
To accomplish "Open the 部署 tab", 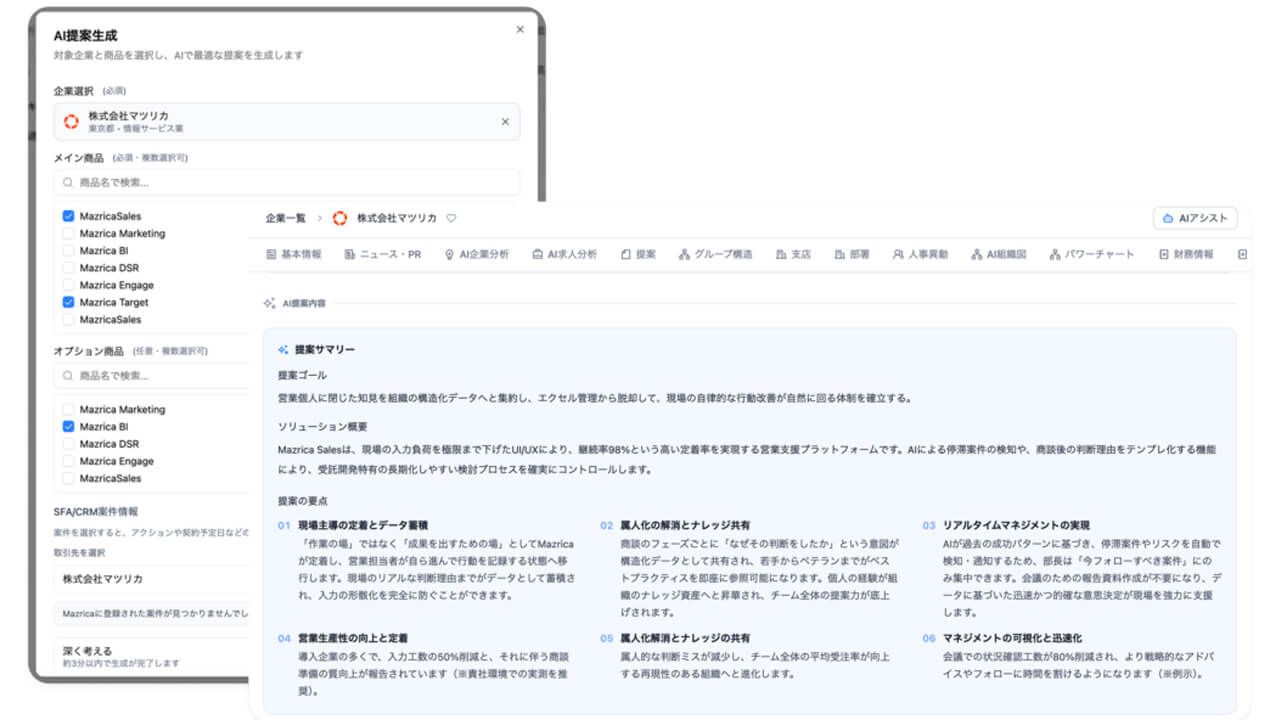I will click(x=852, y=255).
